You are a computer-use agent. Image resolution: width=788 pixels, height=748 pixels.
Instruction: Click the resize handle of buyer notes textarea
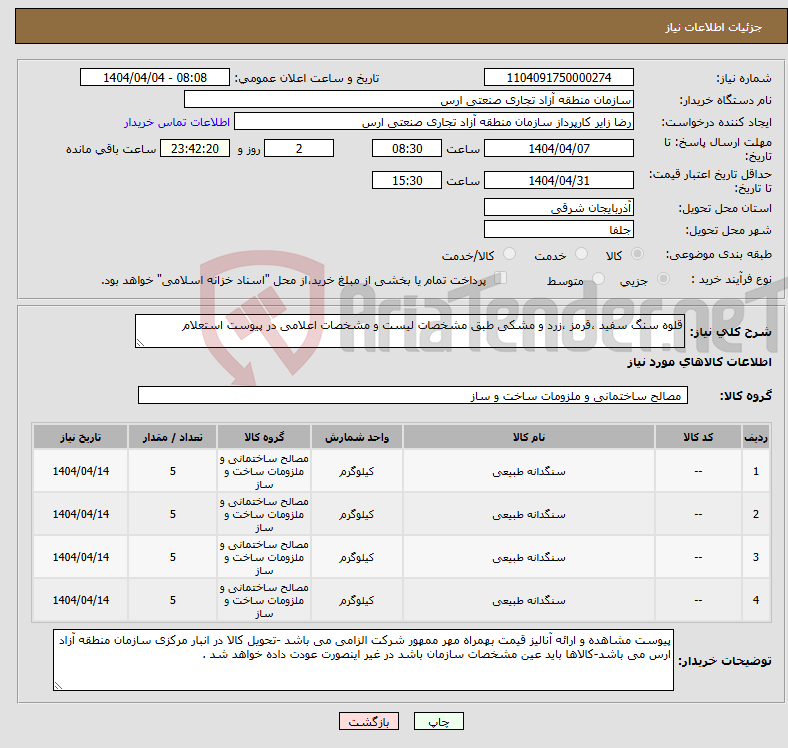(x=58, y=685)
